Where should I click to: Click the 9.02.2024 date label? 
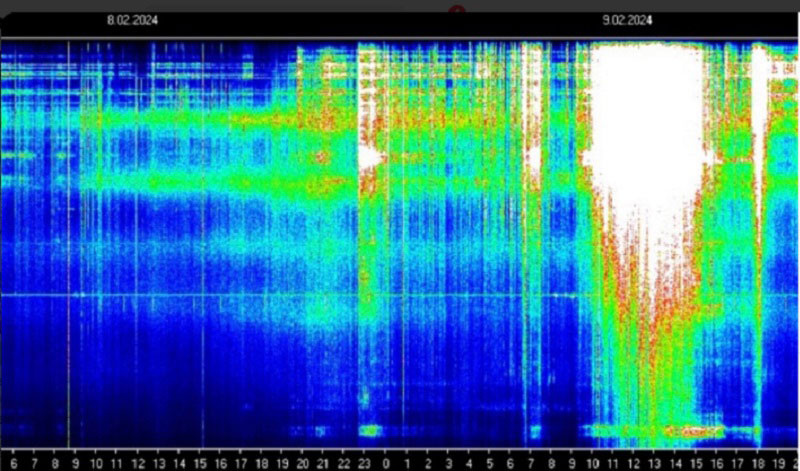[627, 20]
